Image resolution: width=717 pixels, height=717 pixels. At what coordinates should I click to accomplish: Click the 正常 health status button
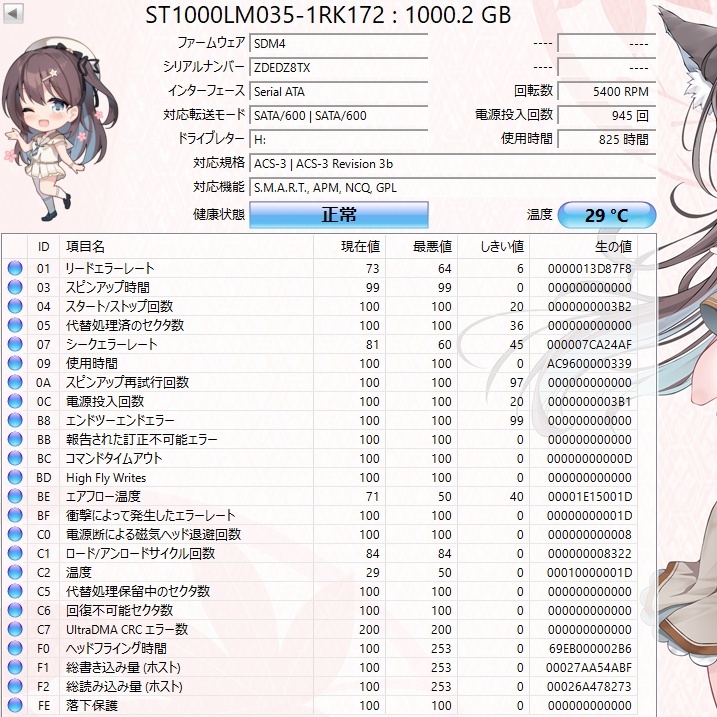coord(339,215)
